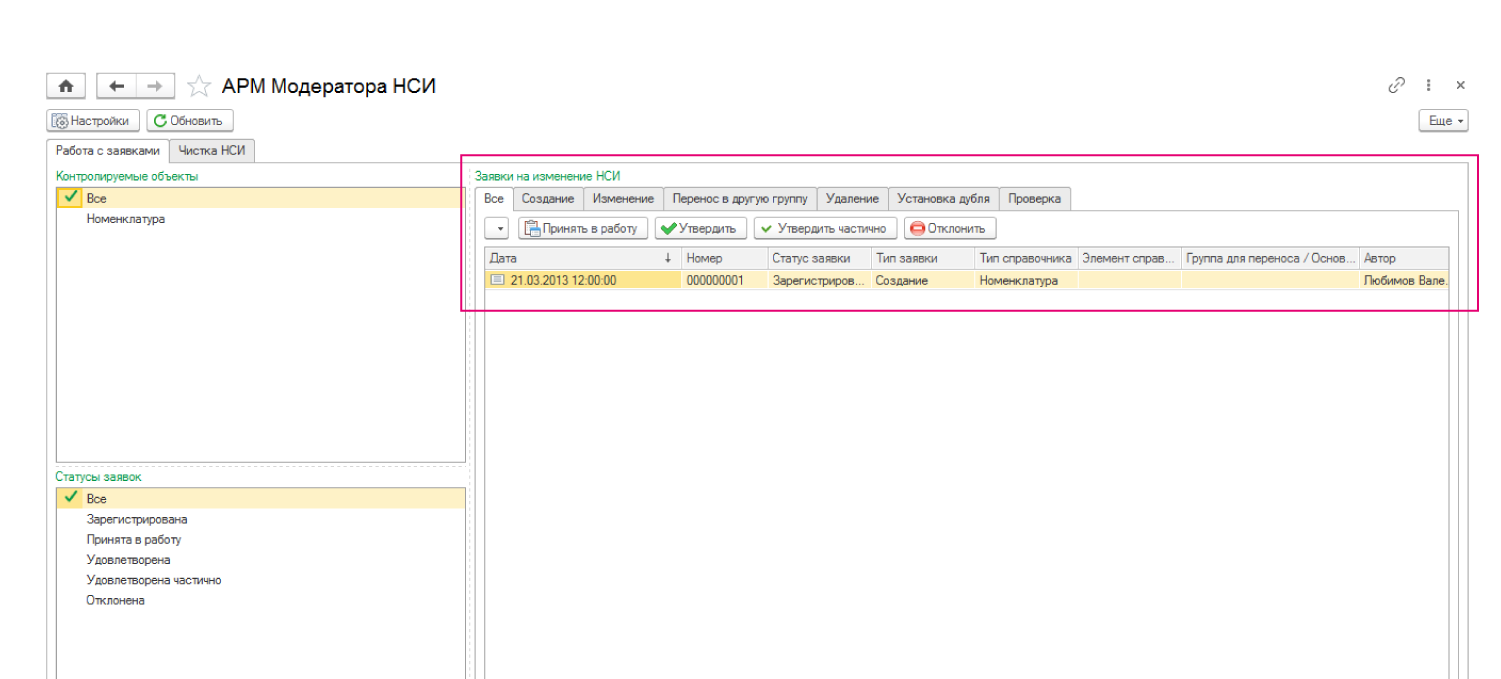This screenshot has width=1501, height=679.
Task: Go back with the left arrow
Action: (116, 87)
